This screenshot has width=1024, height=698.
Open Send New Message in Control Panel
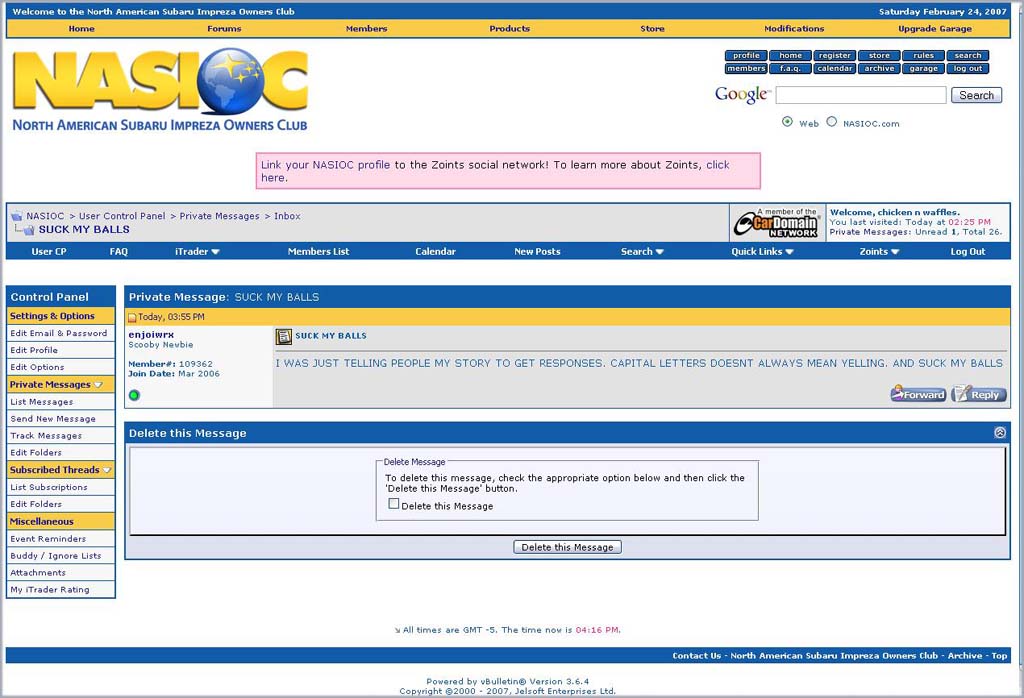click(53, 419)
